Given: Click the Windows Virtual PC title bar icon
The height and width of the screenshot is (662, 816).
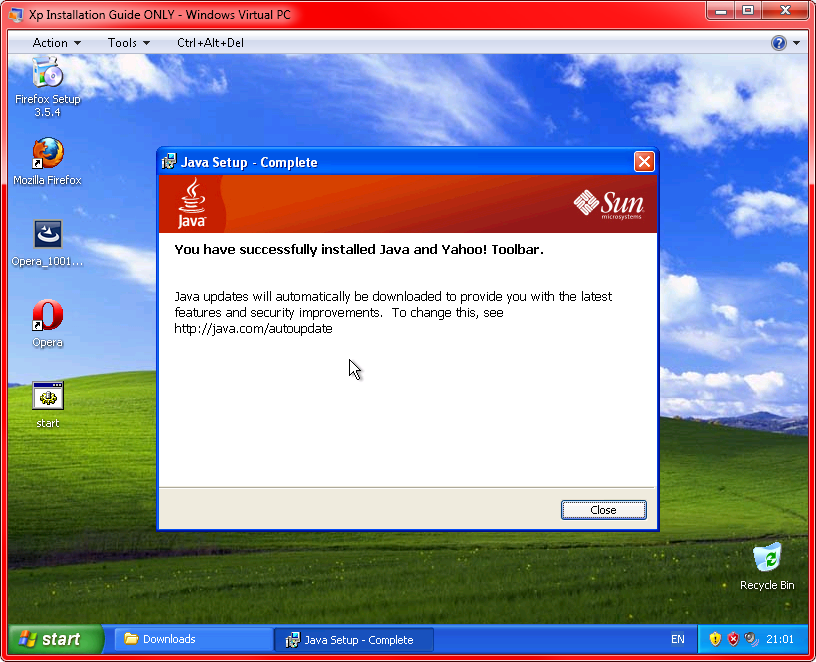Looking at the screenshot, I should (16, 15).
